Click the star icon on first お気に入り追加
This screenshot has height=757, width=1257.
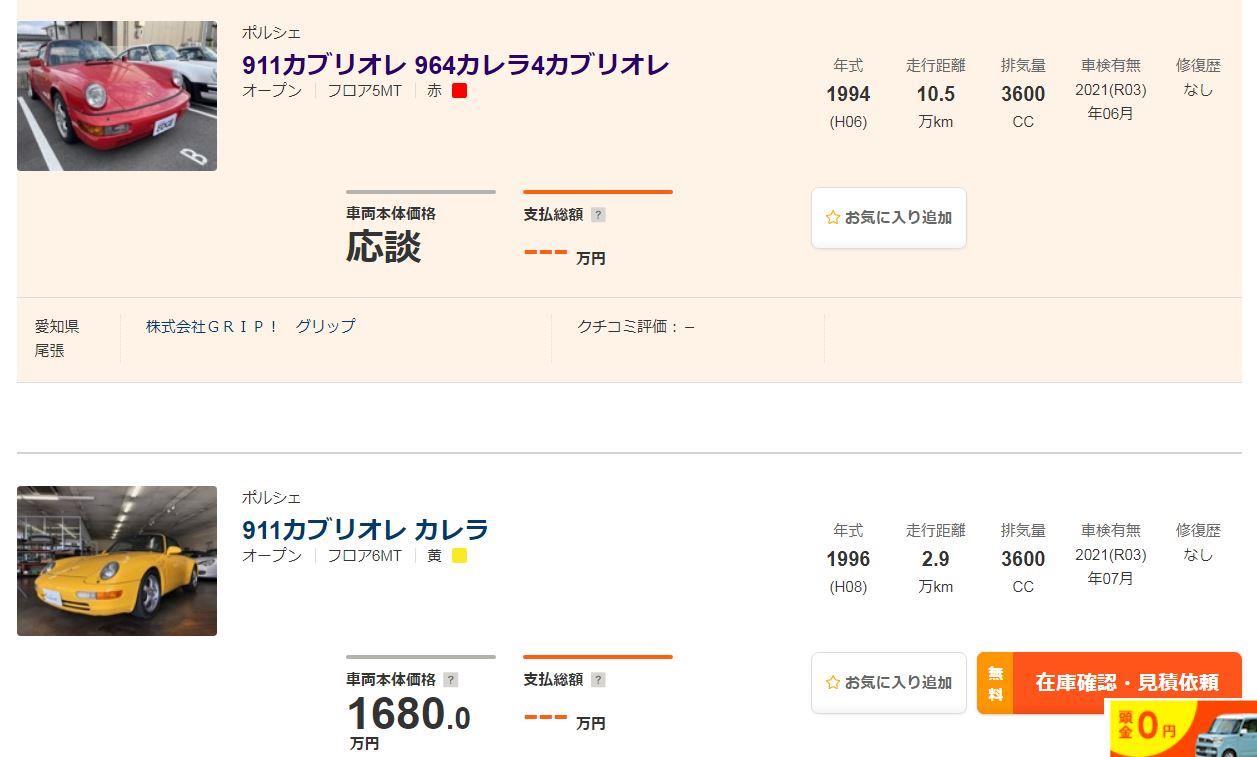pos(832,217)
